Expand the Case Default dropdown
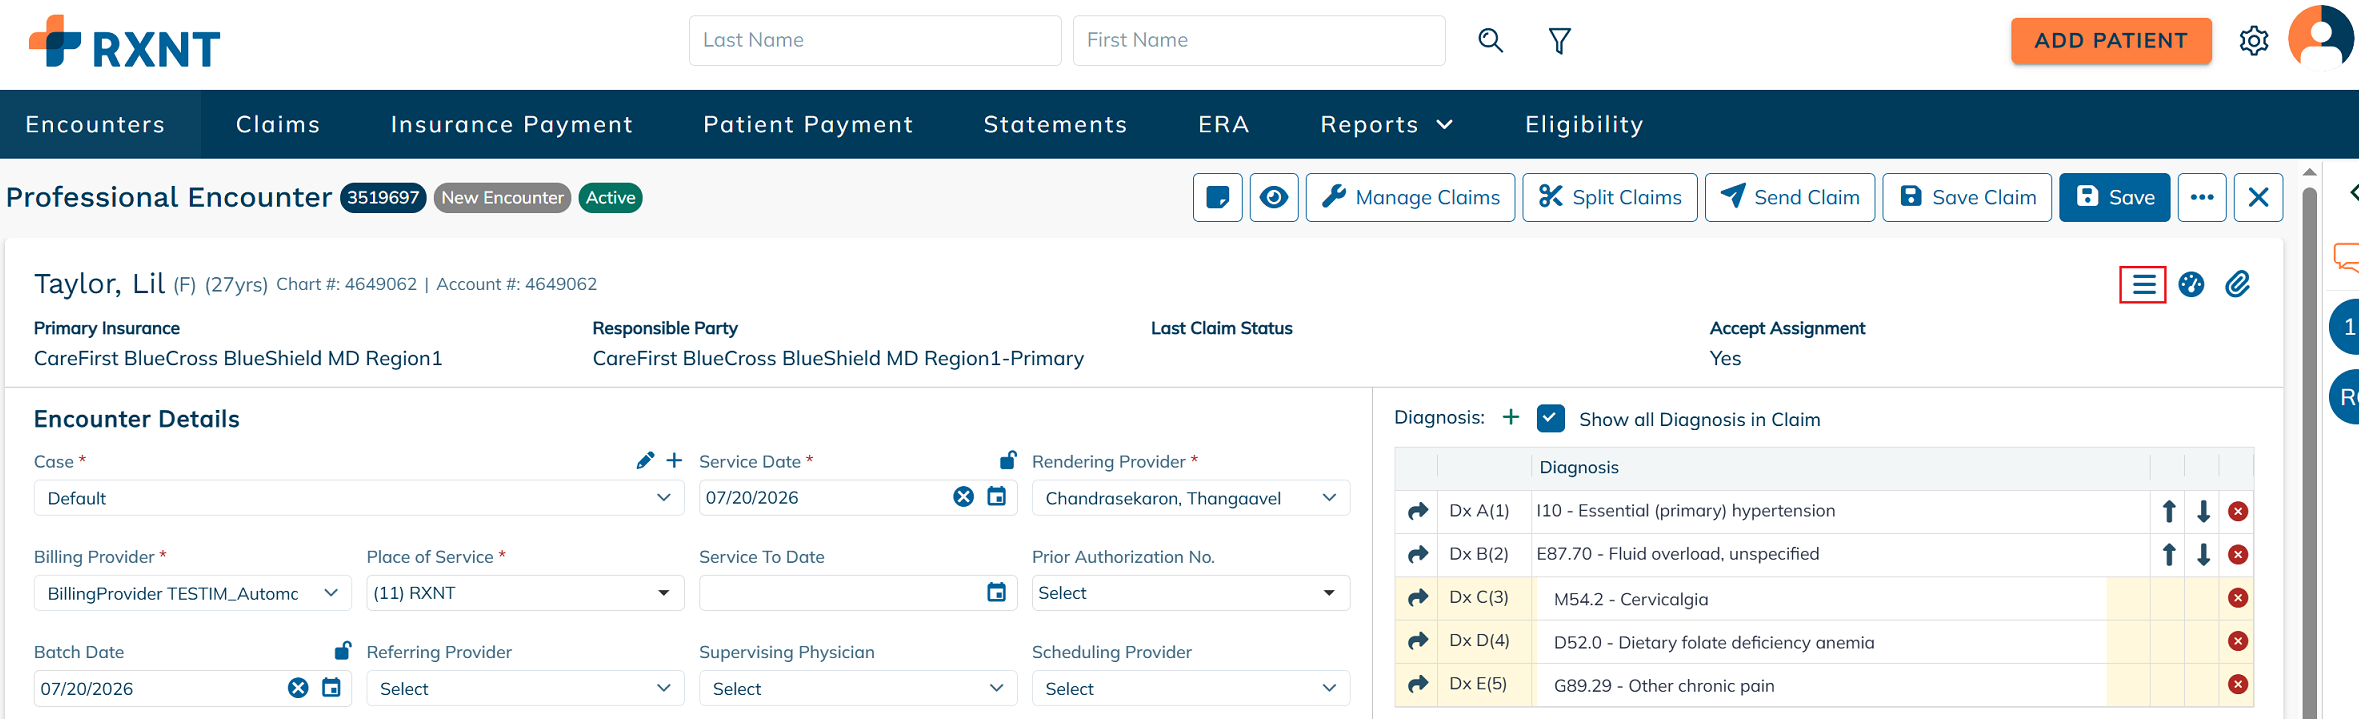The image size is (2359, 719). (359, 498)
